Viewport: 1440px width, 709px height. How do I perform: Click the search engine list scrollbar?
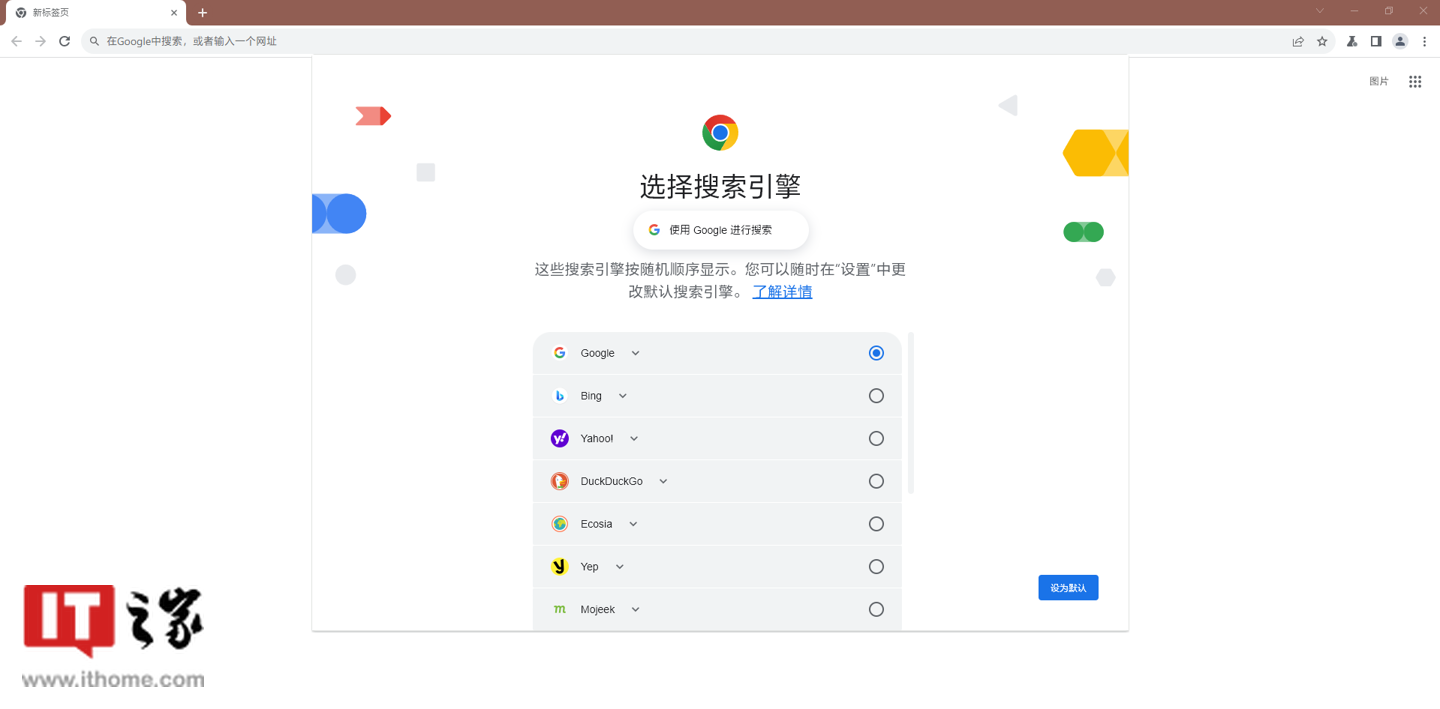[x=911, y=413]
